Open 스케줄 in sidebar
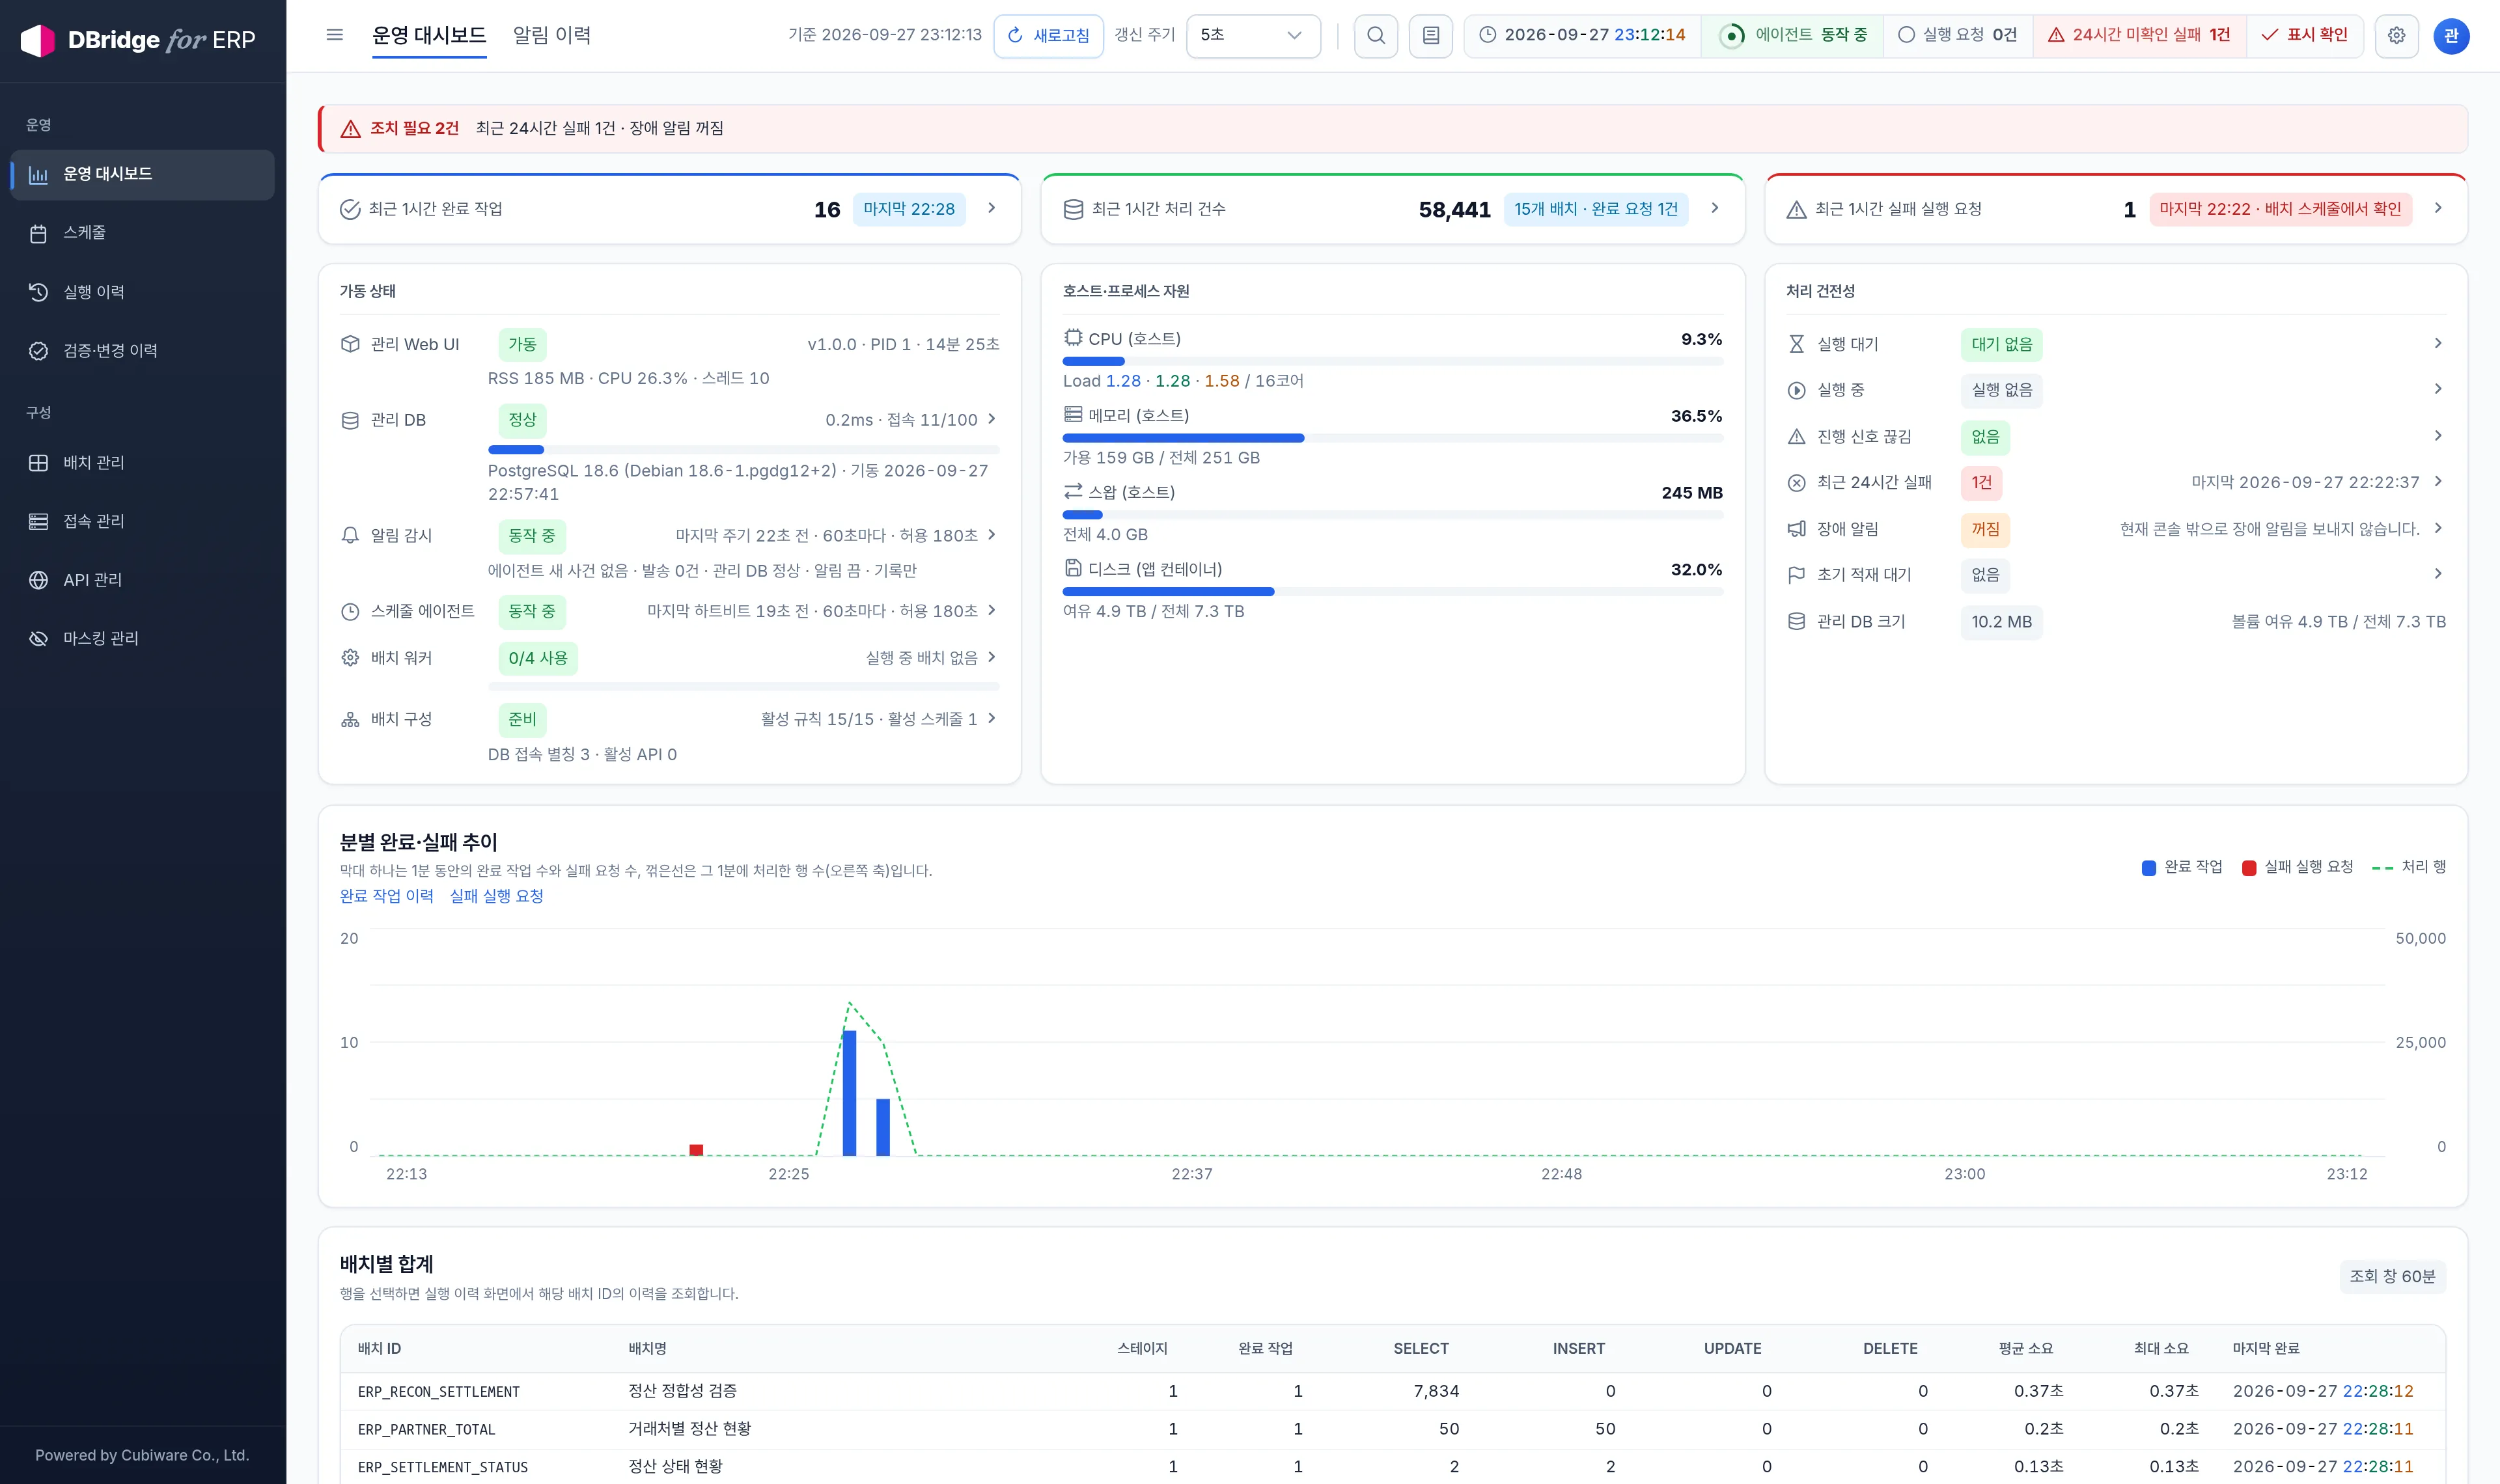2500x1484 pixels. click(x=142, y=233)
